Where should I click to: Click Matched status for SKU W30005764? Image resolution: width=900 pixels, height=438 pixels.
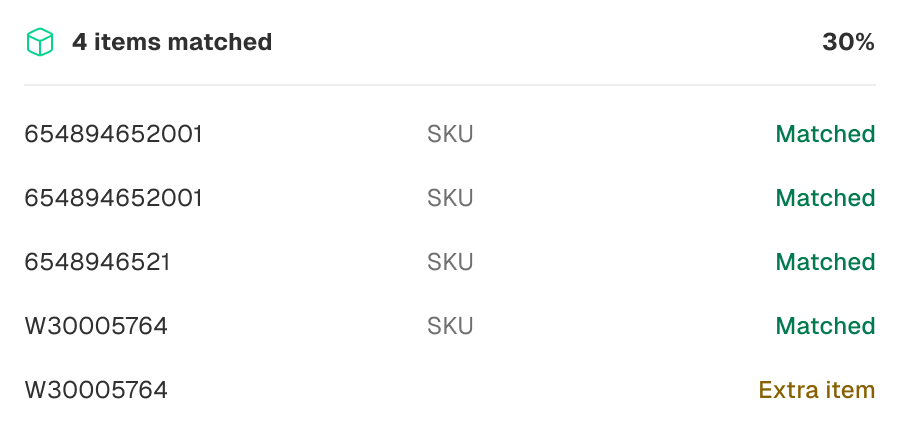(x=825, y=326)
